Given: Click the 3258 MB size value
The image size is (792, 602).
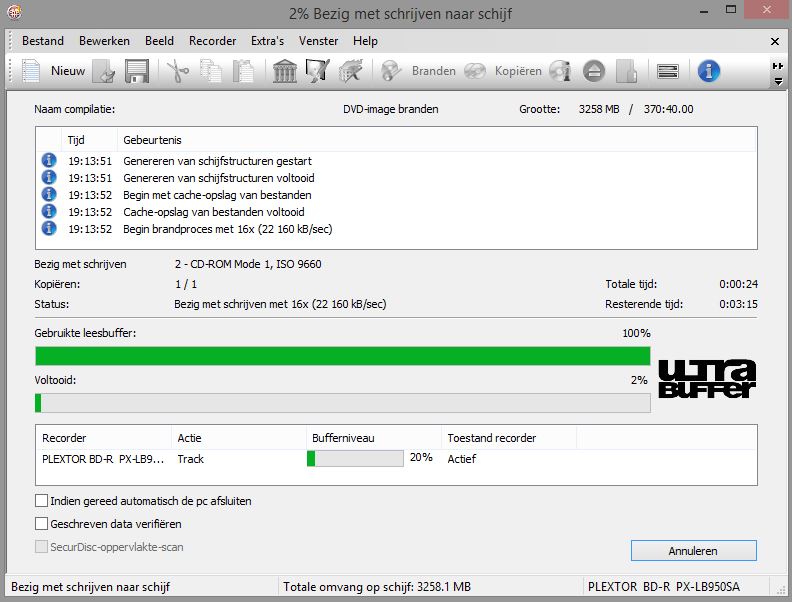Looking at the screenshot, I should 599,109.
